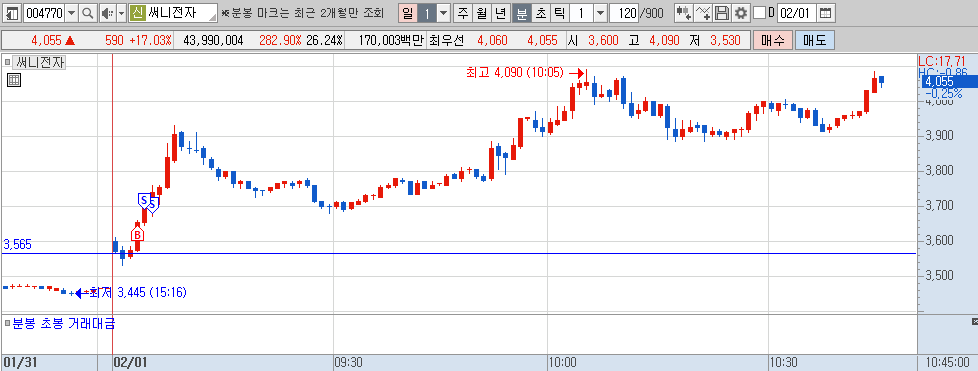Toggle the D checkbox beside the date
The image size is (978, 371).
pos(759,12)
